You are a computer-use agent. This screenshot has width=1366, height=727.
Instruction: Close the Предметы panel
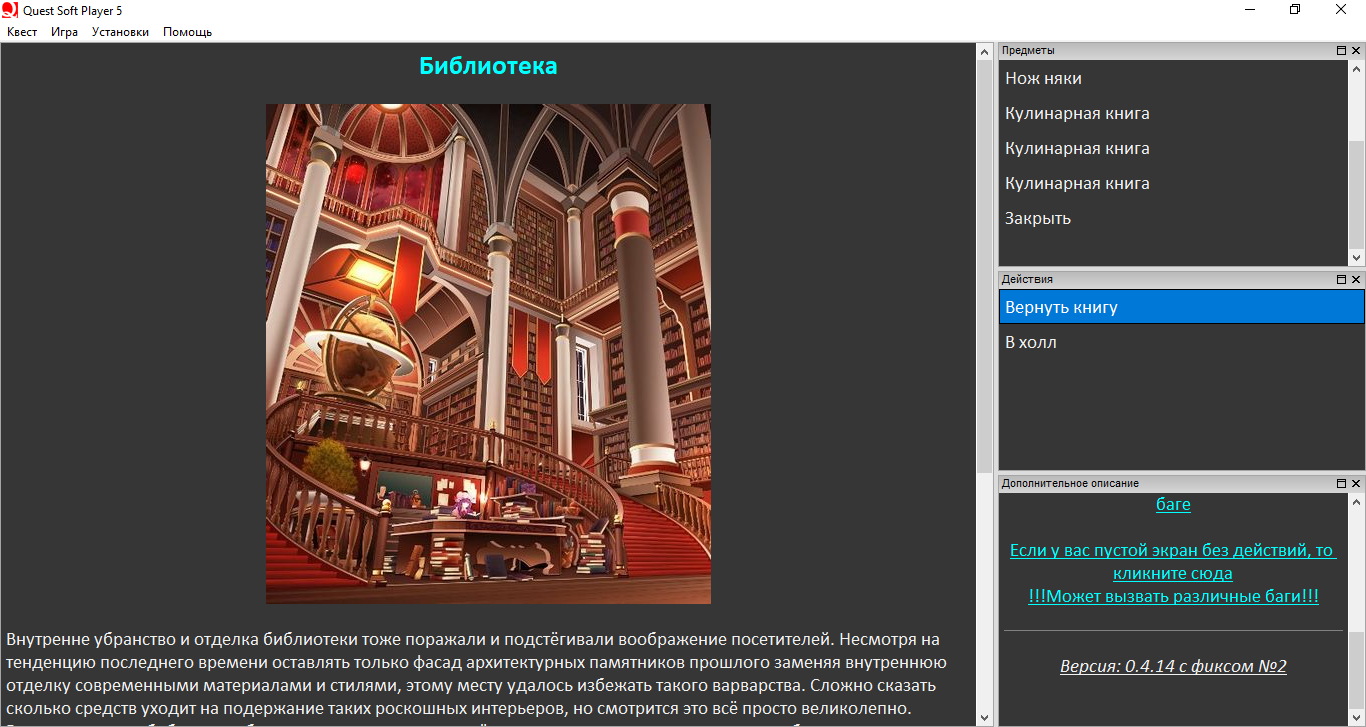click(x=1356, y=51)
